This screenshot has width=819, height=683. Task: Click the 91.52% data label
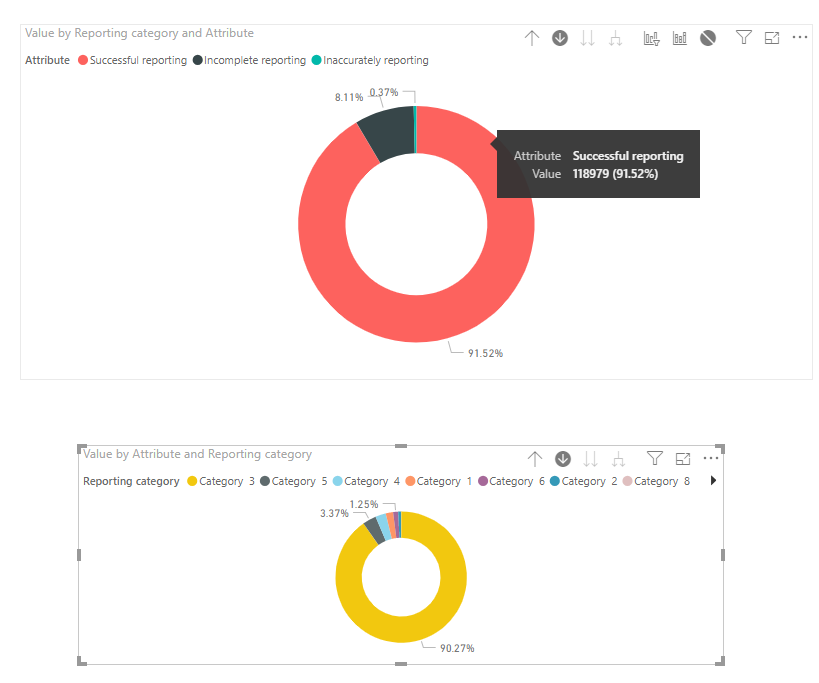(x=485, y=354)
